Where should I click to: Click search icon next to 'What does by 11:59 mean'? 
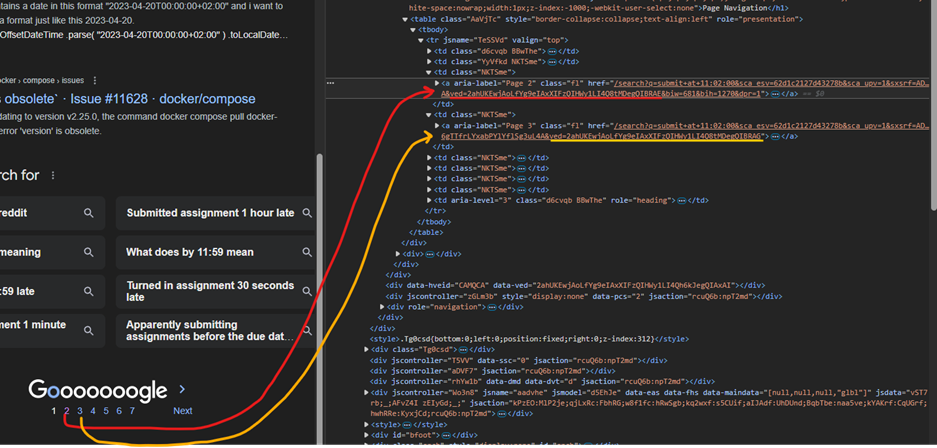click(x=307, y=252)
